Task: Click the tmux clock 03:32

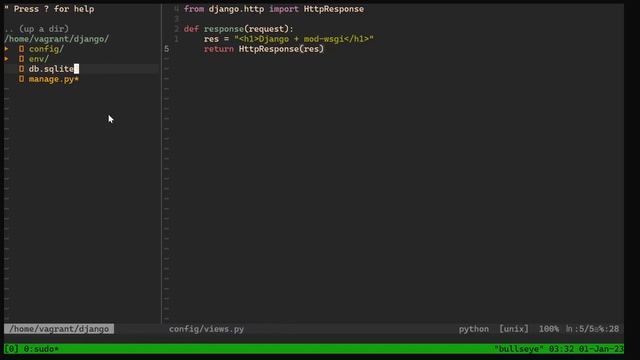Action: tap(561, 349)
